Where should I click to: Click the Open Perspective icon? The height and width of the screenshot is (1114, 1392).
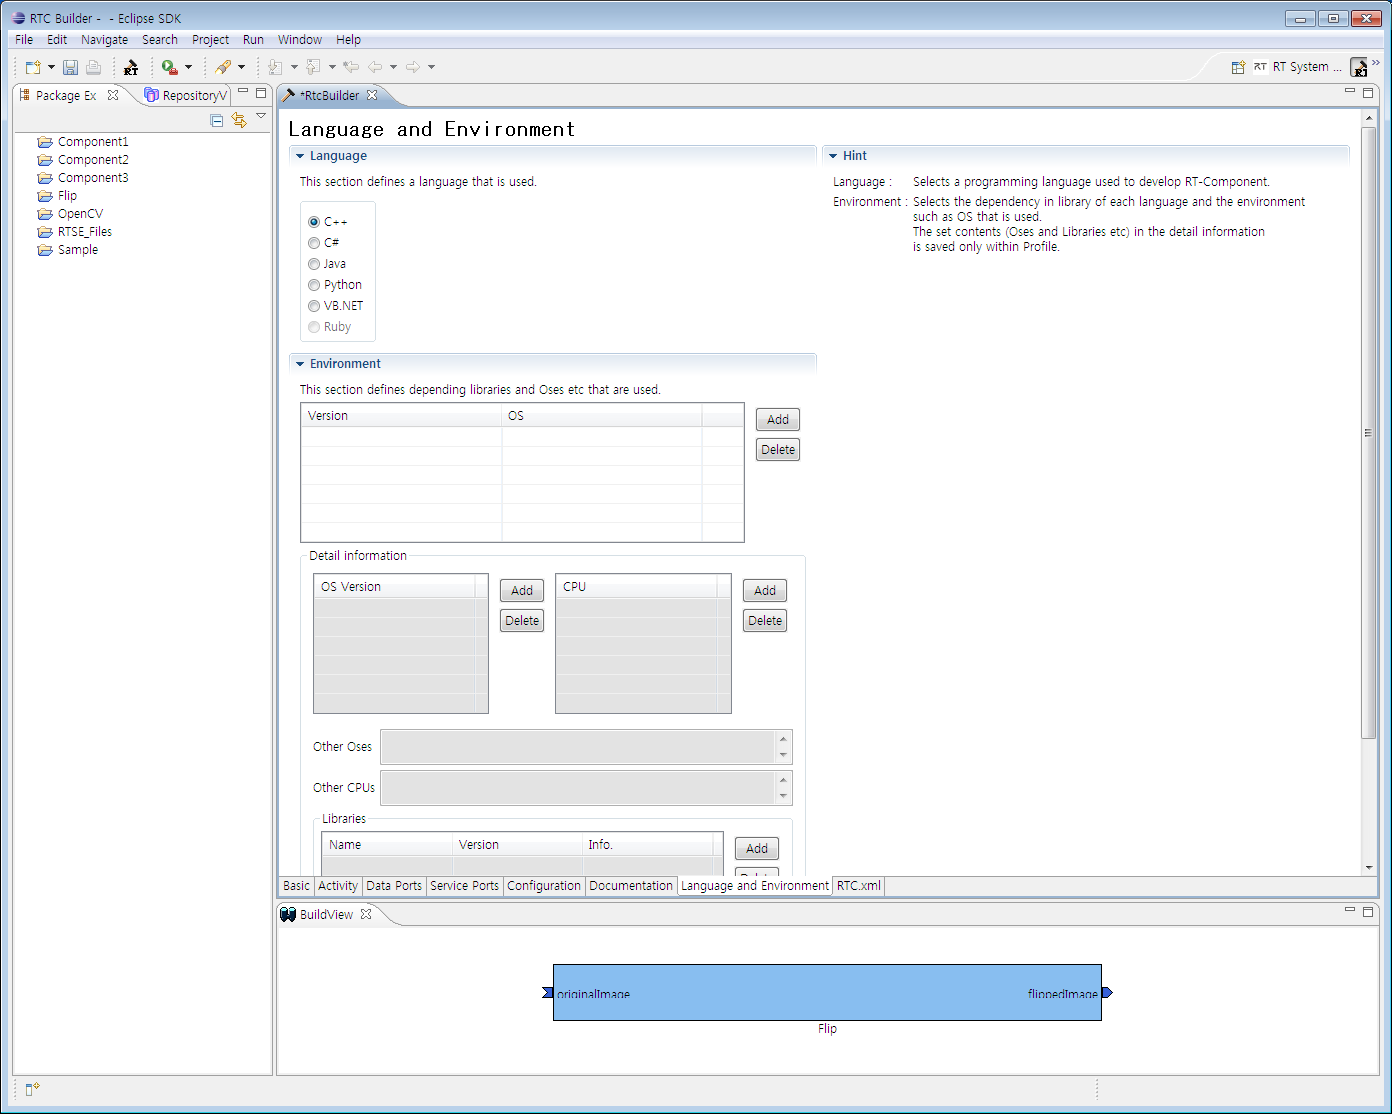1238,67
